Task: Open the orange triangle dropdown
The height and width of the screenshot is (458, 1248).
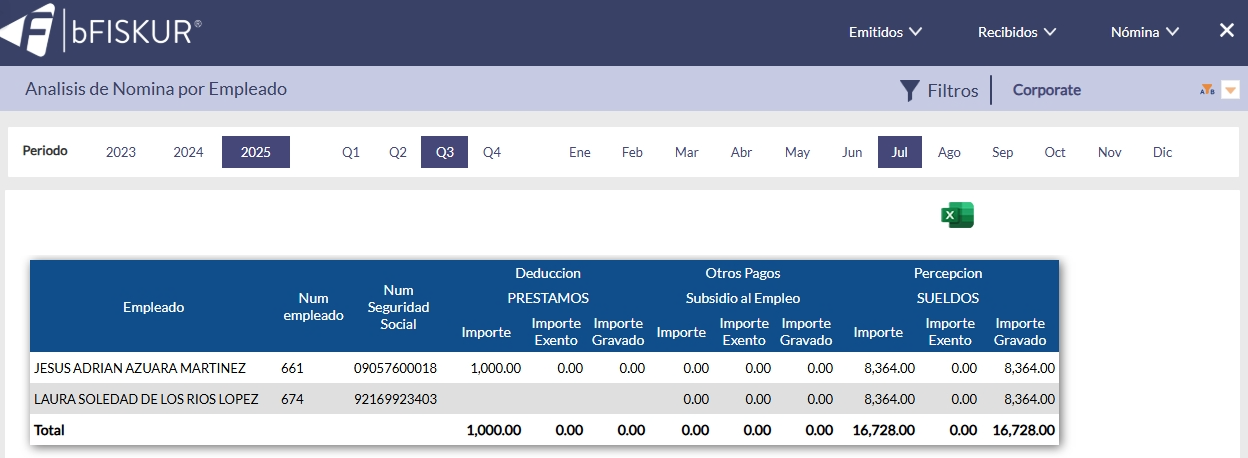Action: pos(1231,90)
